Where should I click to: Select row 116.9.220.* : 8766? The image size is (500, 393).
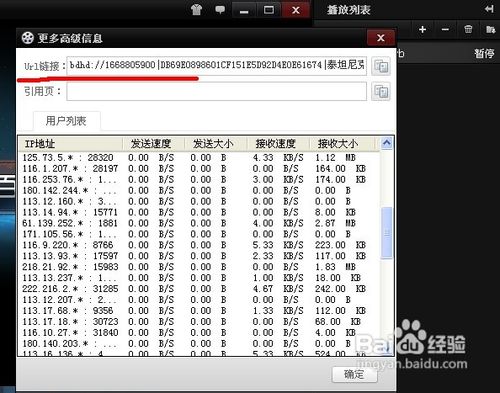(199, 245)
